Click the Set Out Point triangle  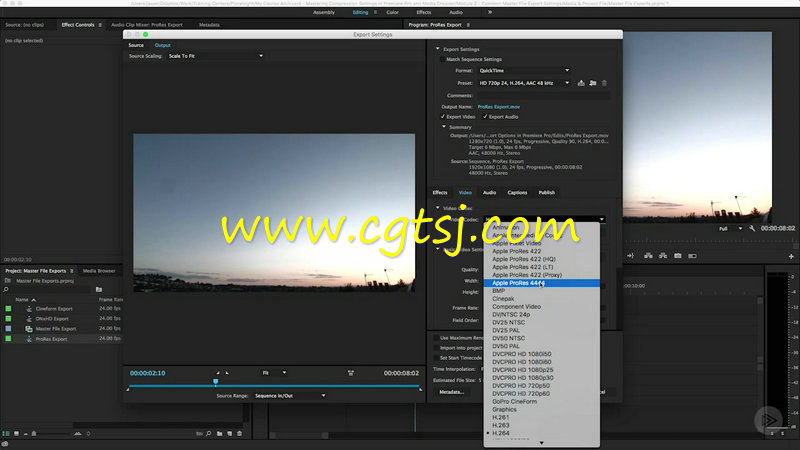[227, 373]
